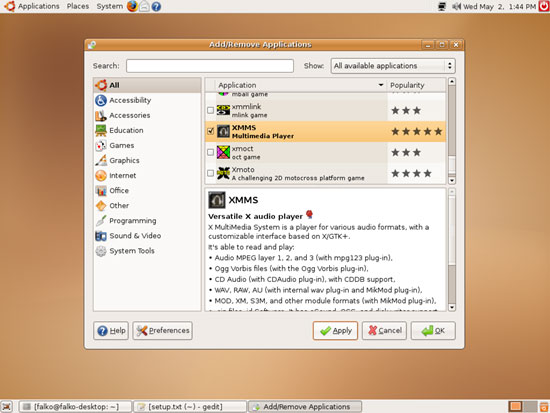Click the Sound & Video category icon
550x413 pixels.
[101, 236]
